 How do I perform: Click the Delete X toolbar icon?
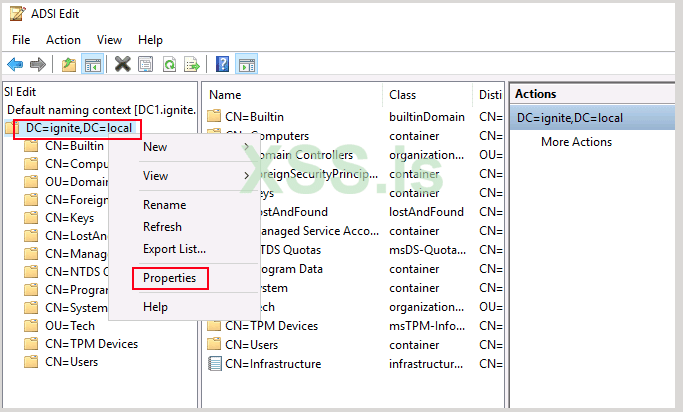[122, 65]
